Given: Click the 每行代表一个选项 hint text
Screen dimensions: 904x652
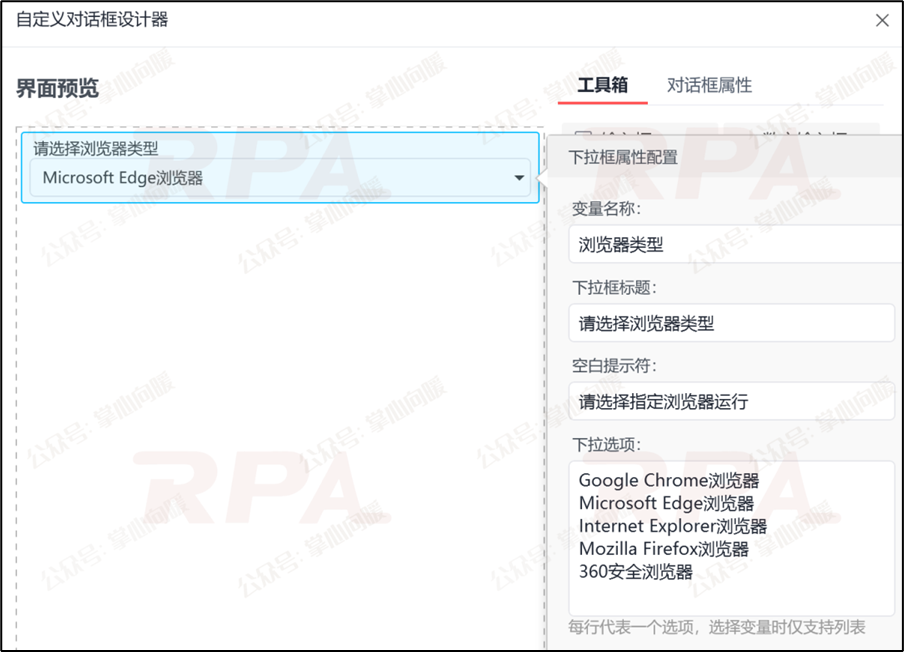Looking at the screenshot, I should (717, 627).
